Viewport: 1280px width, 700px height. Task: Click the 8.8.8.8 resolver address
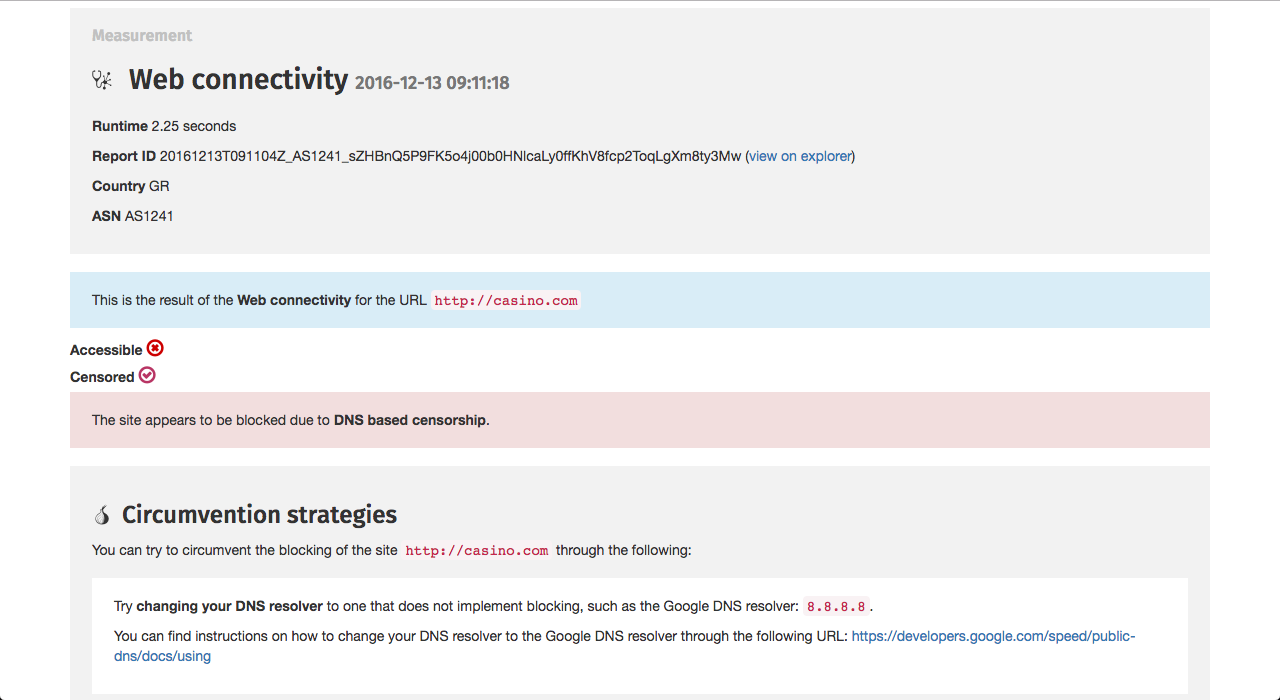(836, 606)
